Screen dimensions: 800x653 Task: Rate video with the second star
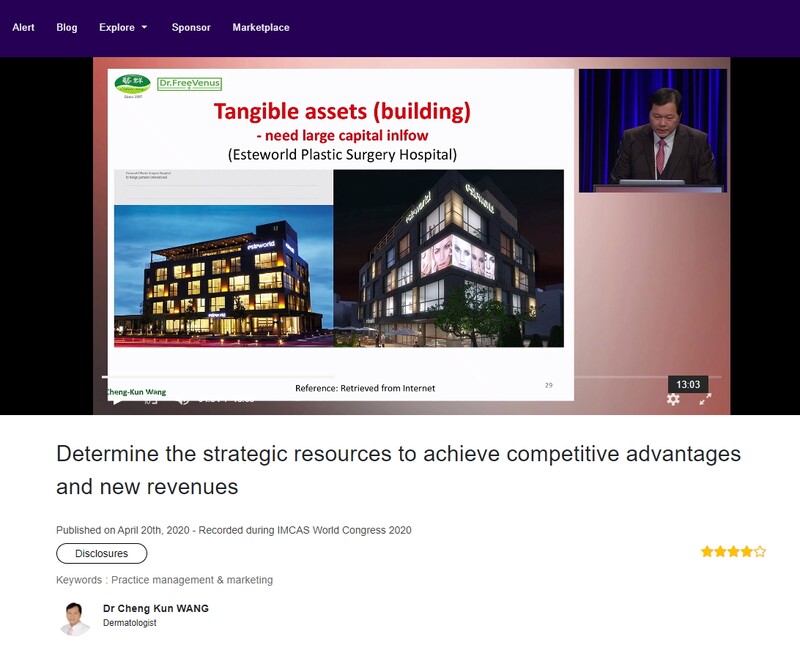coord(720,551)
